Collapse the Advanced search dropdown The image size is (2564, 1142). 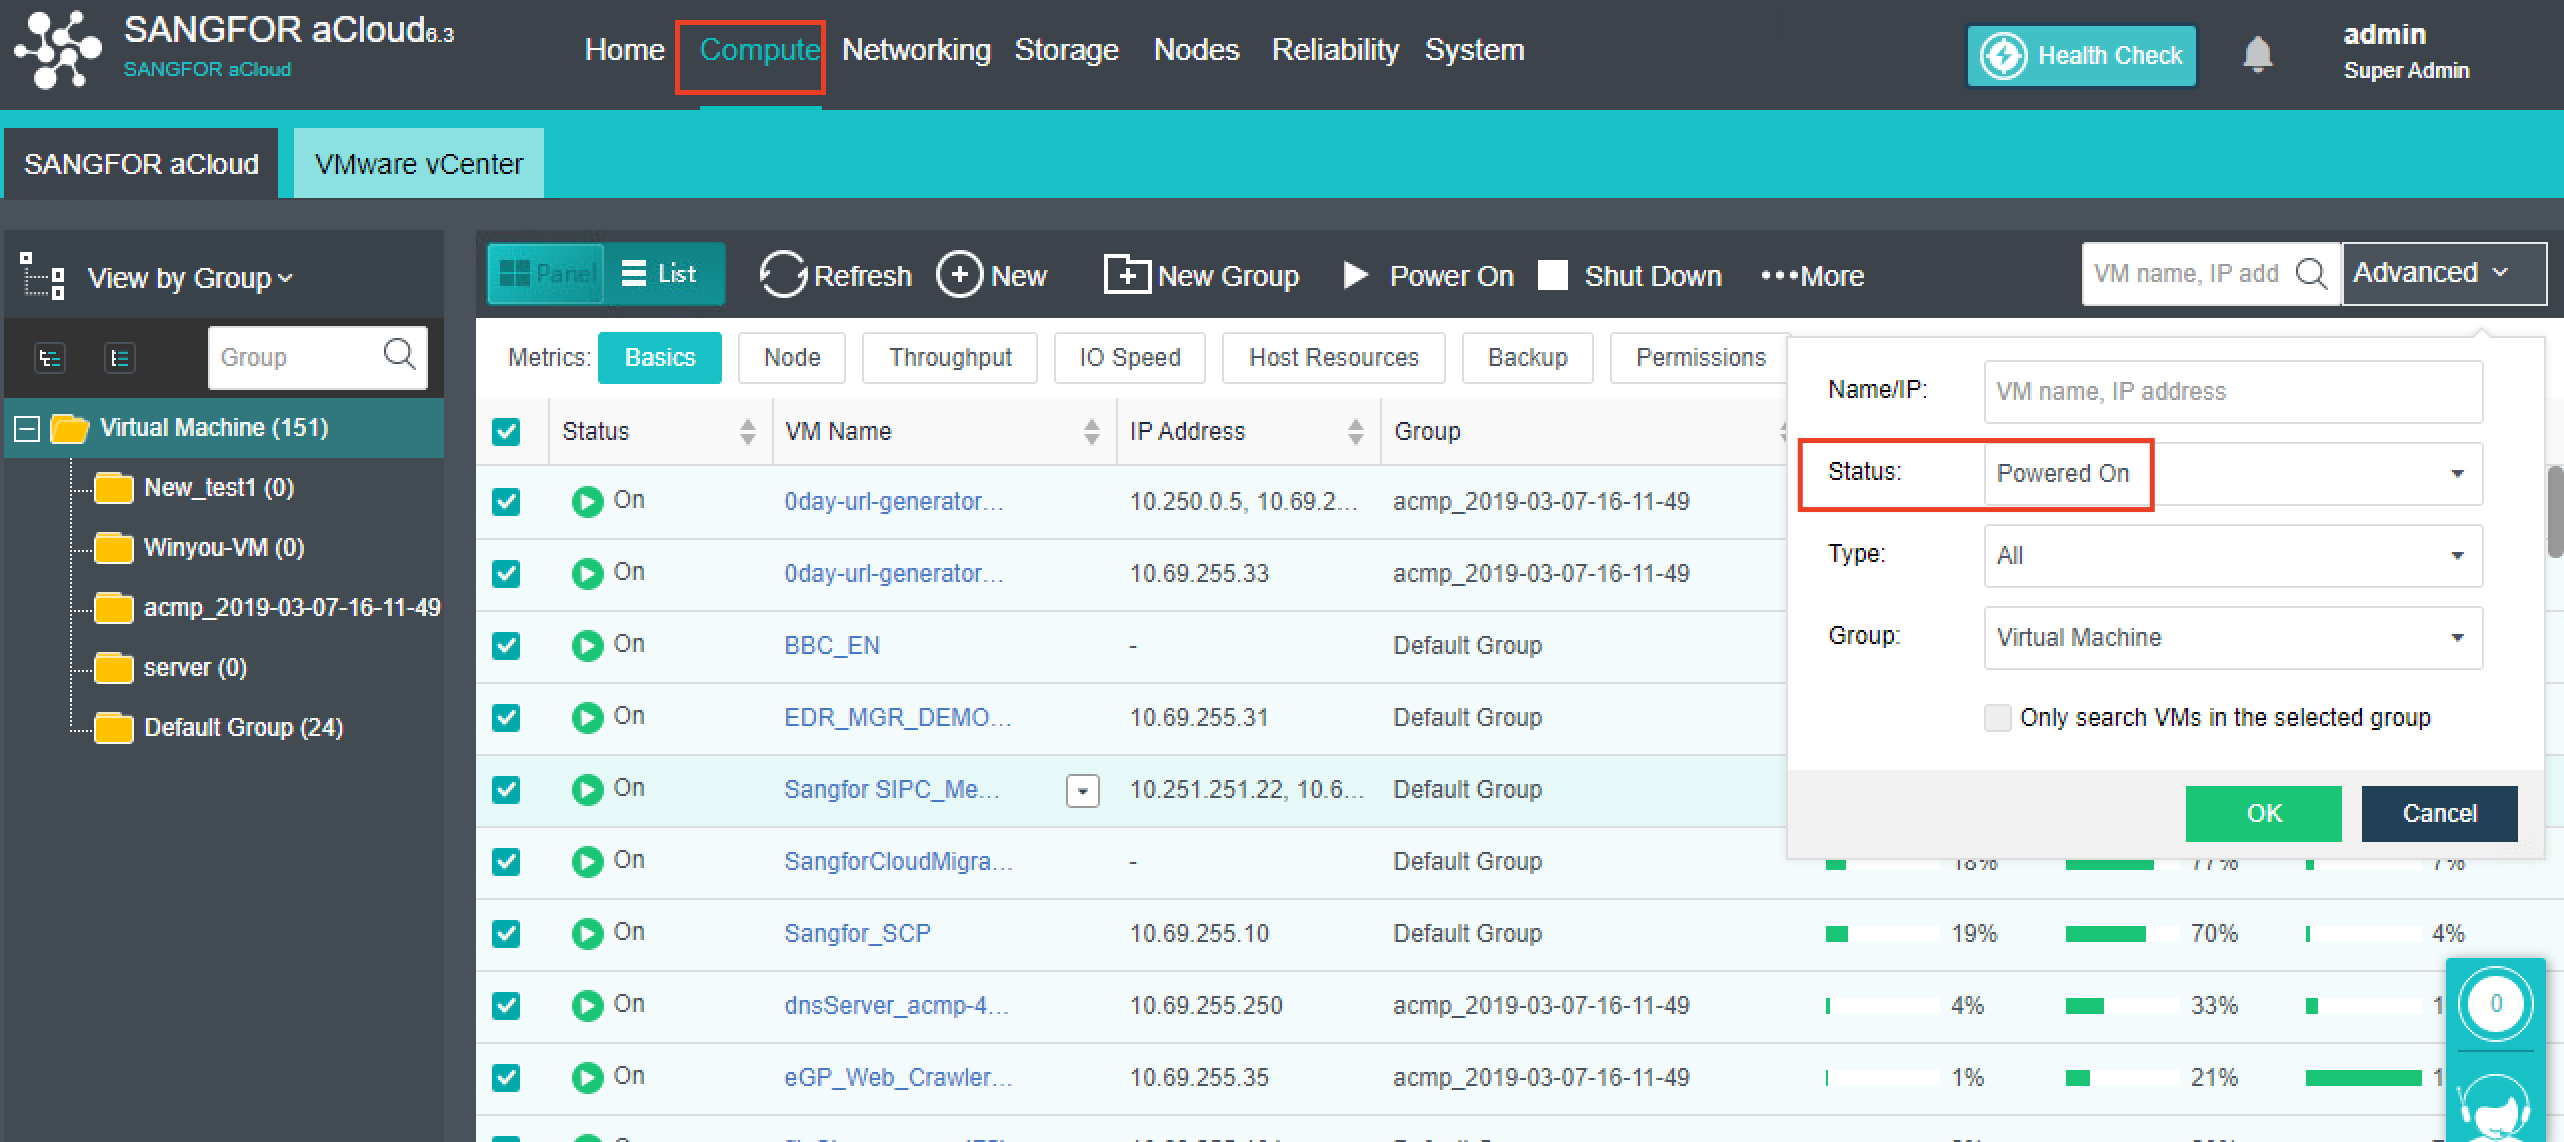point(2443,272)
